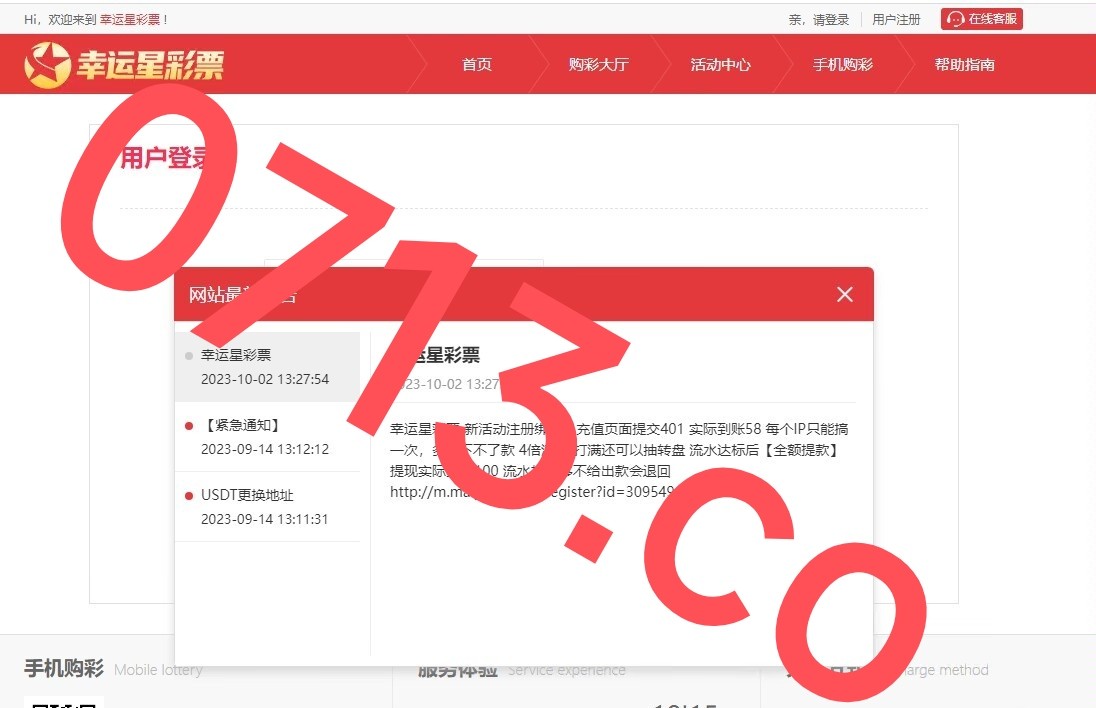
Task: Click the headset icon beside 在线客服
Action: (955, 19)
